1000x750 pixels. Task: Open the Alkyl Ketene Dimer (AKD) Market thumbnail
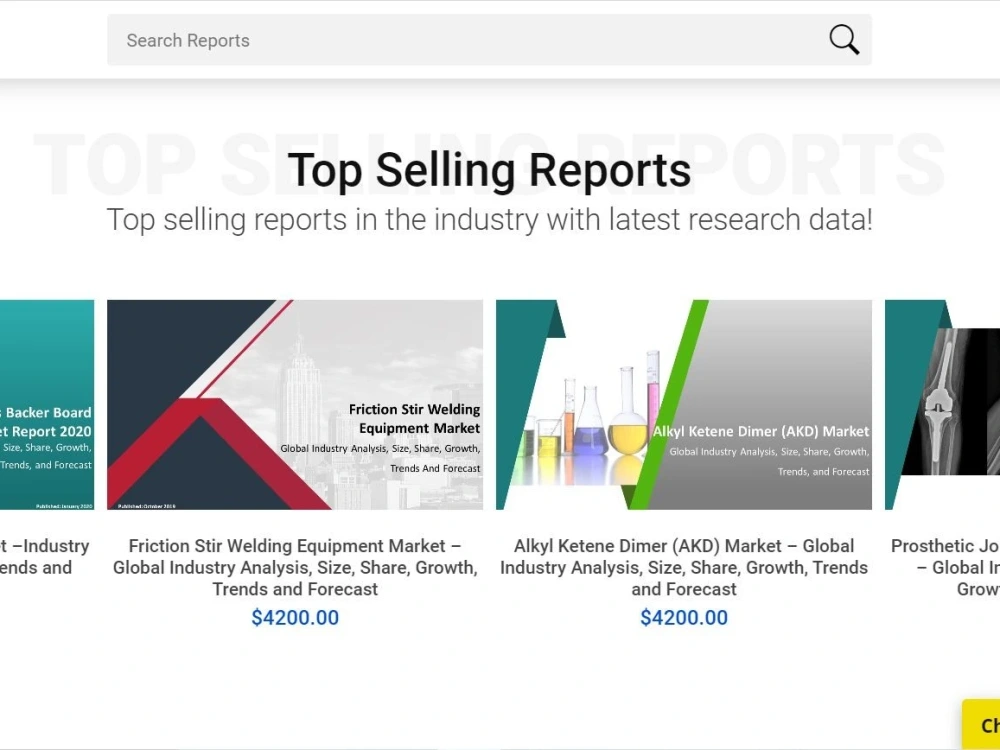click(x=684, y=404)
